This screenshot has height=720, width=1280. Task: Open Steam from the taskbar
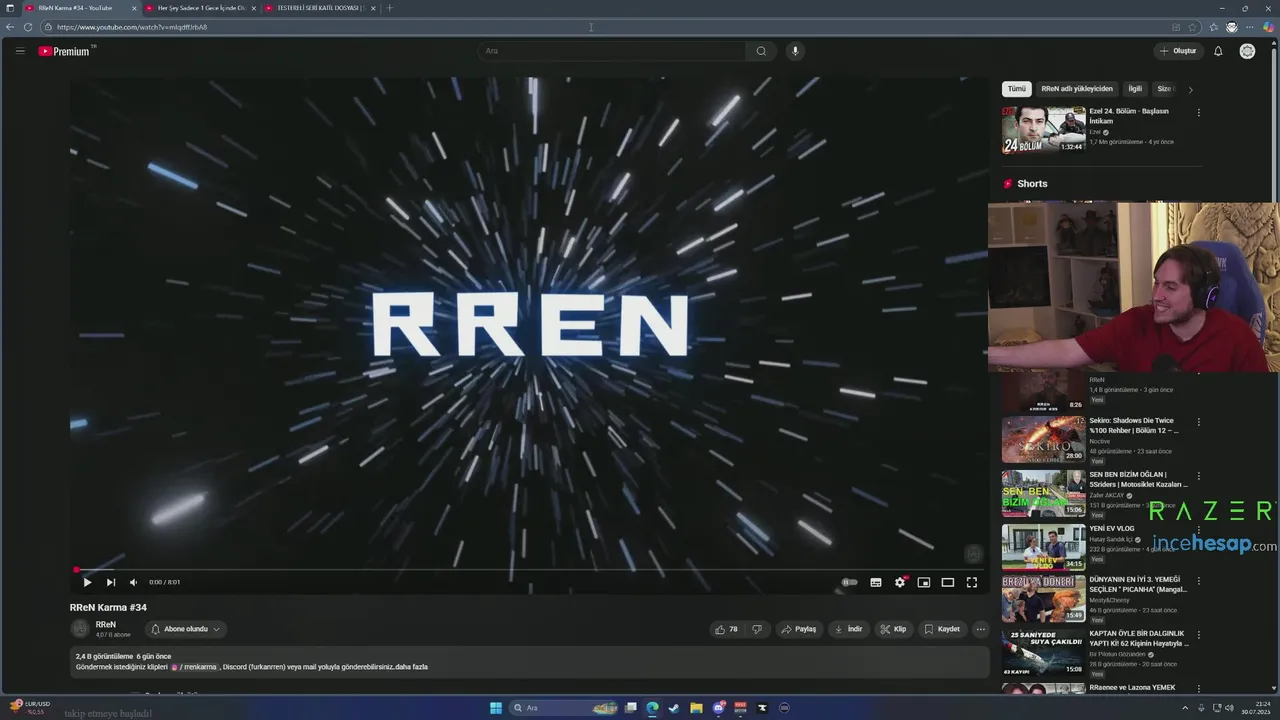point(674,708)
